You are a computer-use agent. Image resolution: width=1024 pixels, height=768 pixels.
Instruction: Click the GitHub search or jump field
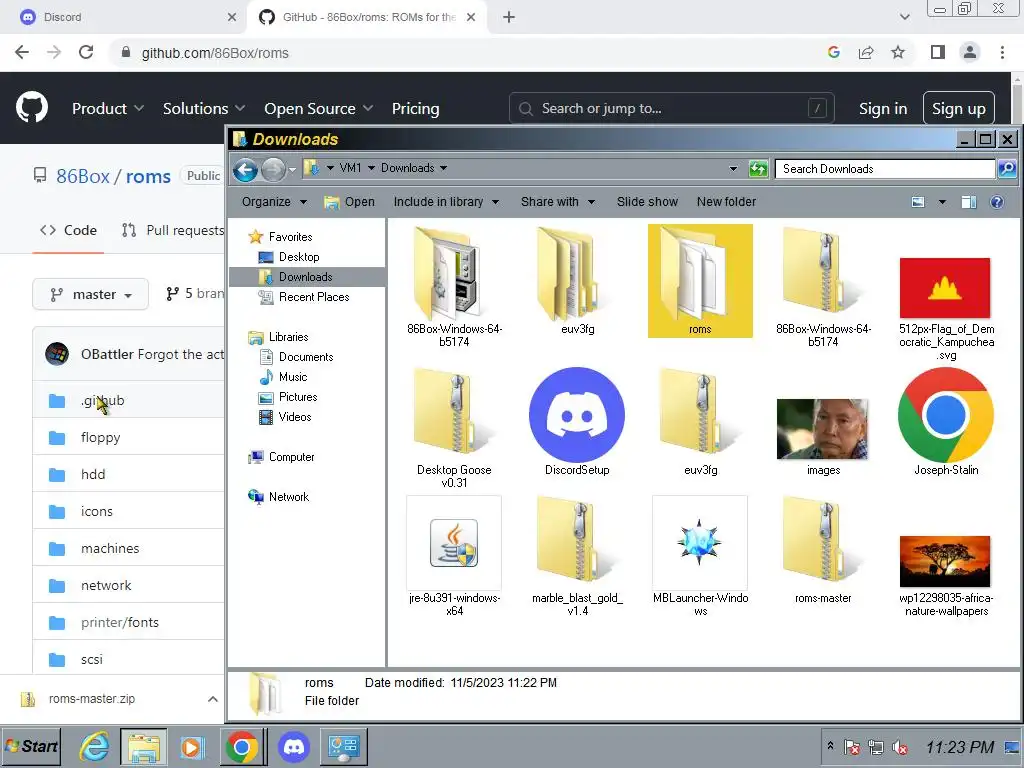[671, 108]
